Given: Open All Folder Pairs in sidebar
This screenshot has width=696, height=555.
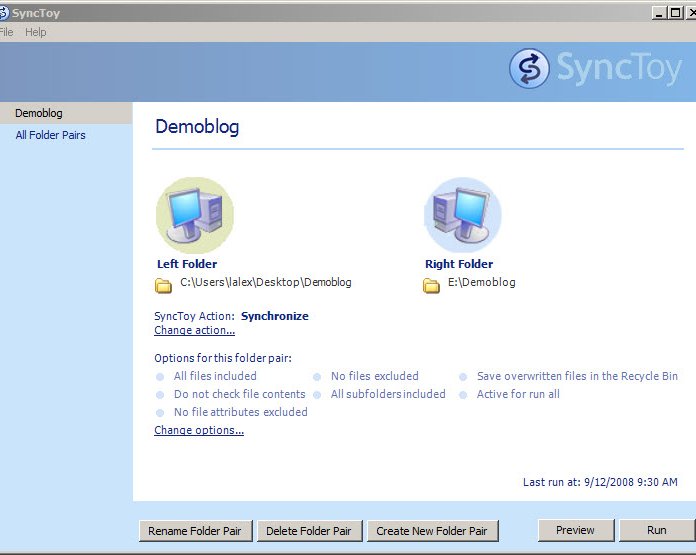Looking at the screenshot, I should click(50, 135).
